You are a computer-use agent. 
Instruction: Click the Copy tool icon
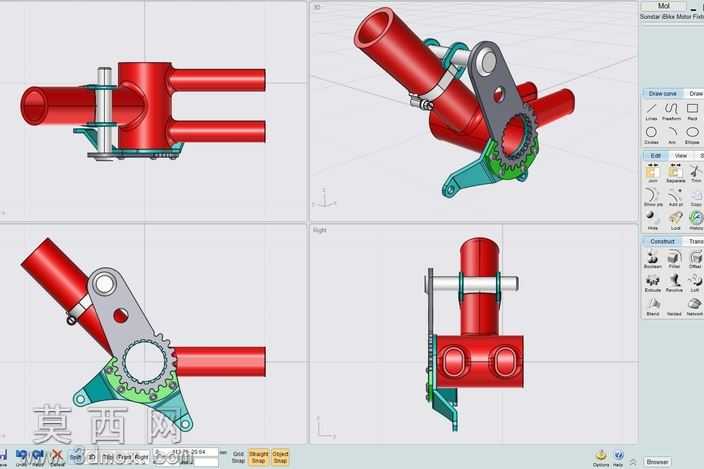(696, 197)
